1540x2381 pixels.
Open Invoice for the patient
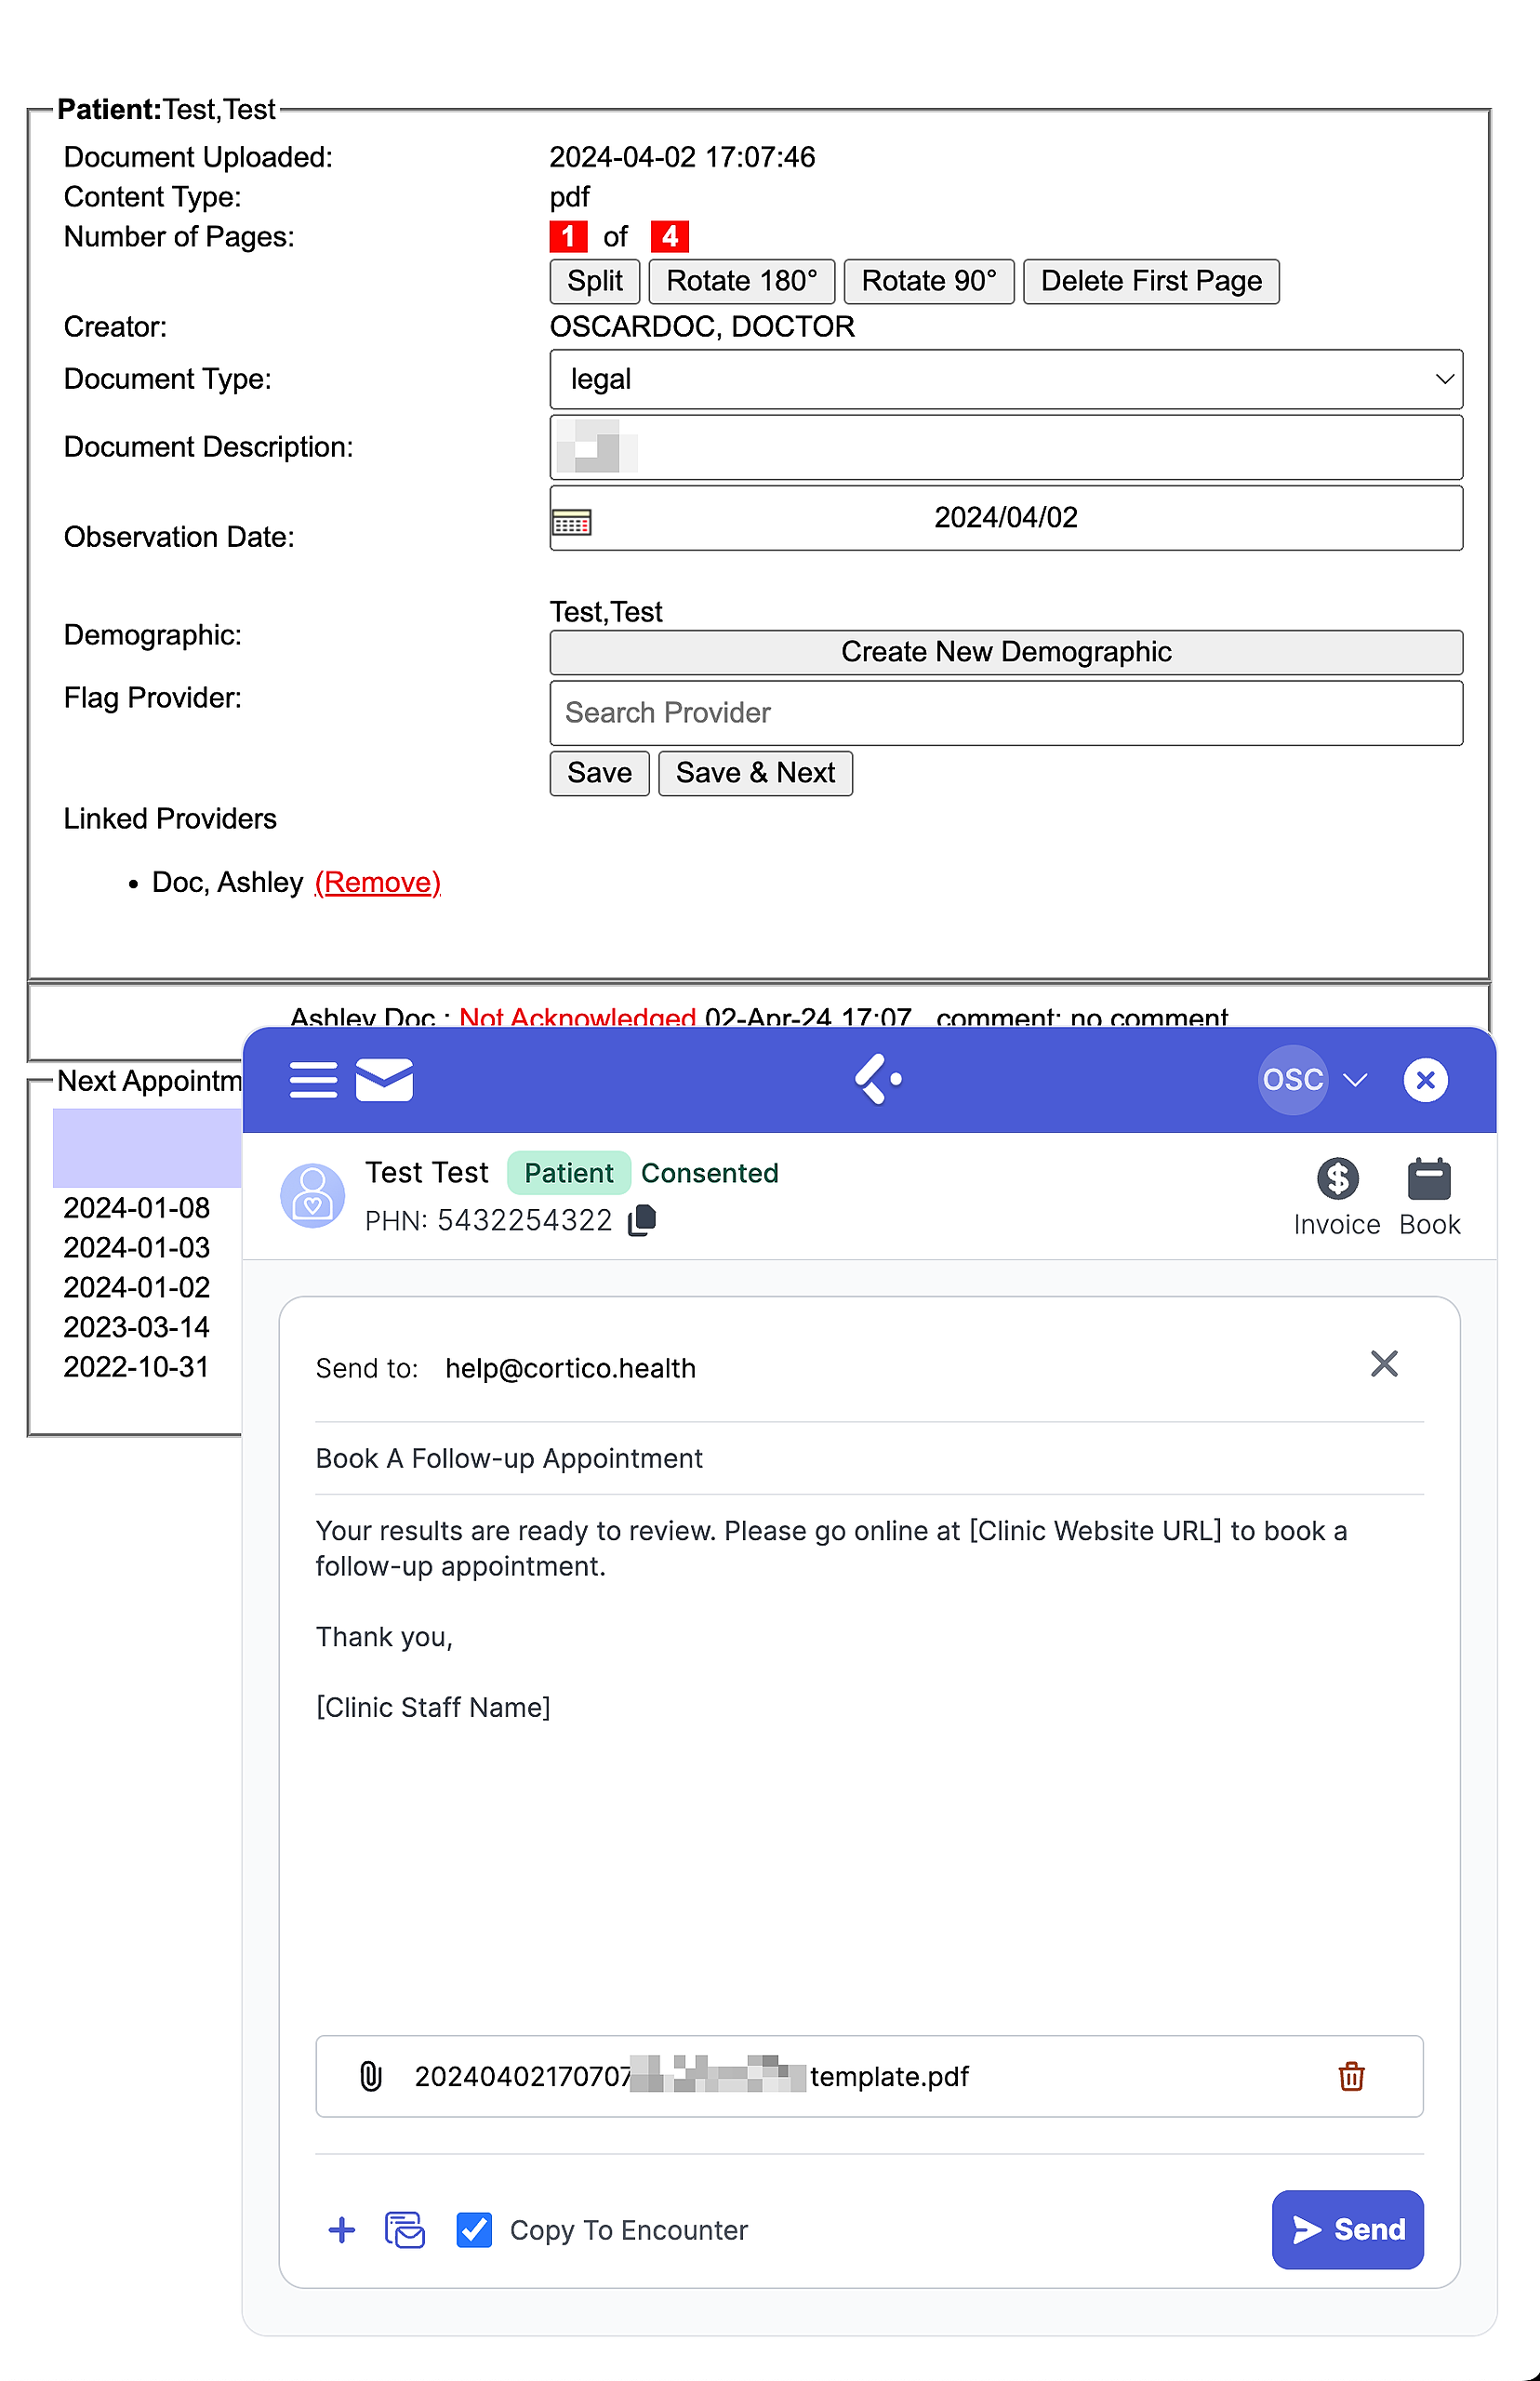tap(1337, 1197)
